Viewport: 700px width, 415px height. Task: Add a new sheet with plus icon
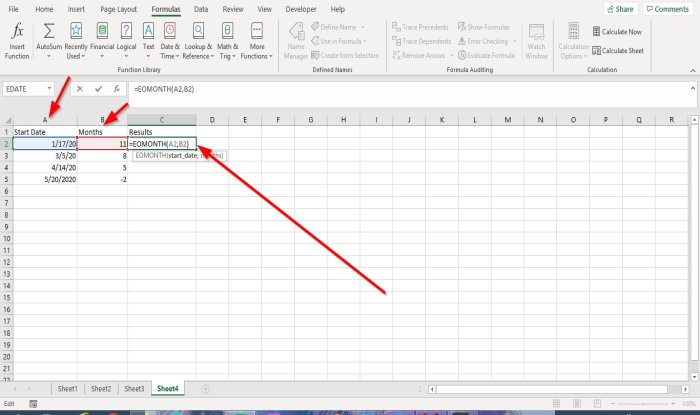(205, 389)
